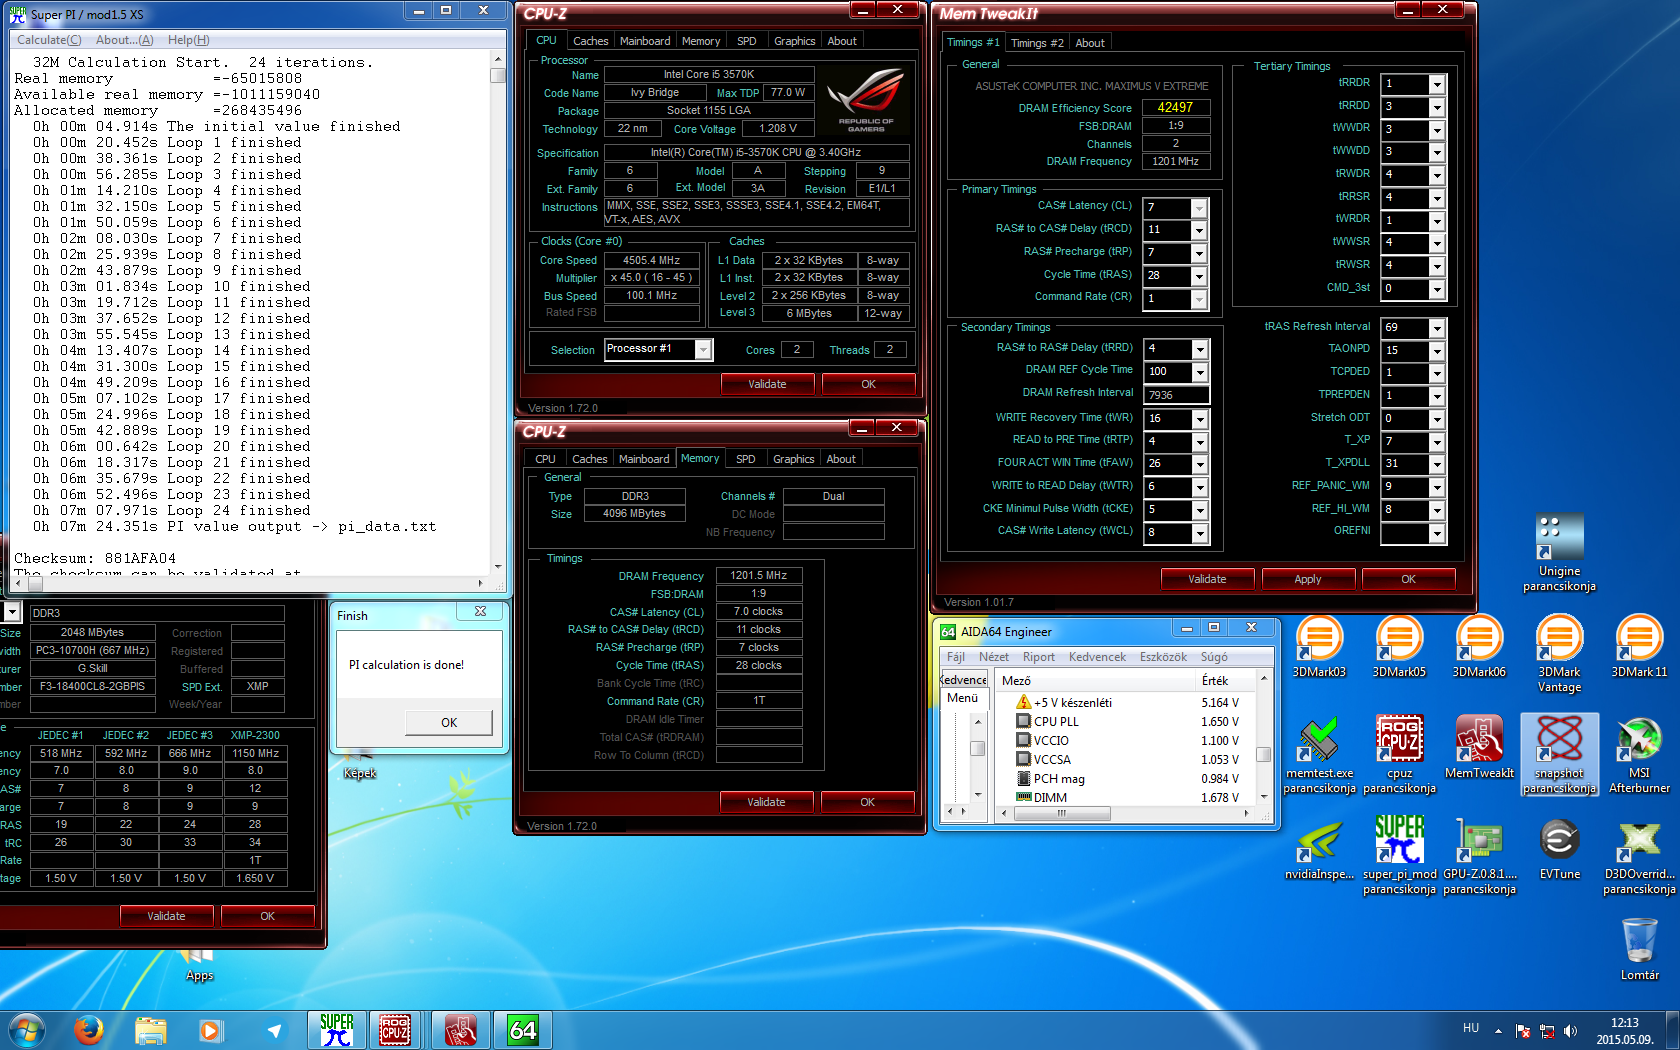Click OK in the SPD CPU-Z window
Viewport: 1680px width, 1050px height.
coord(267,916)
